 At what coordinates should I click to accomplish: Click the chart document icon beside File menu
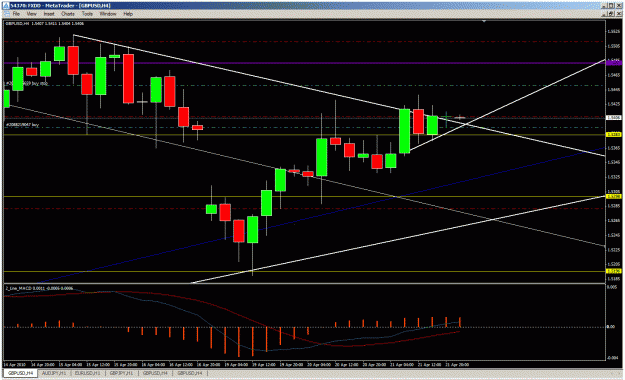(6, 14)
